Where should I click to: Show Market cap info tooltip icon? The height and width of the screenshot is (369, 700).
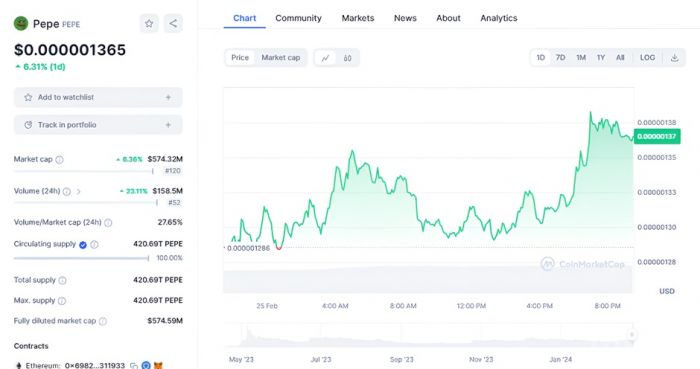pos(59,160)
